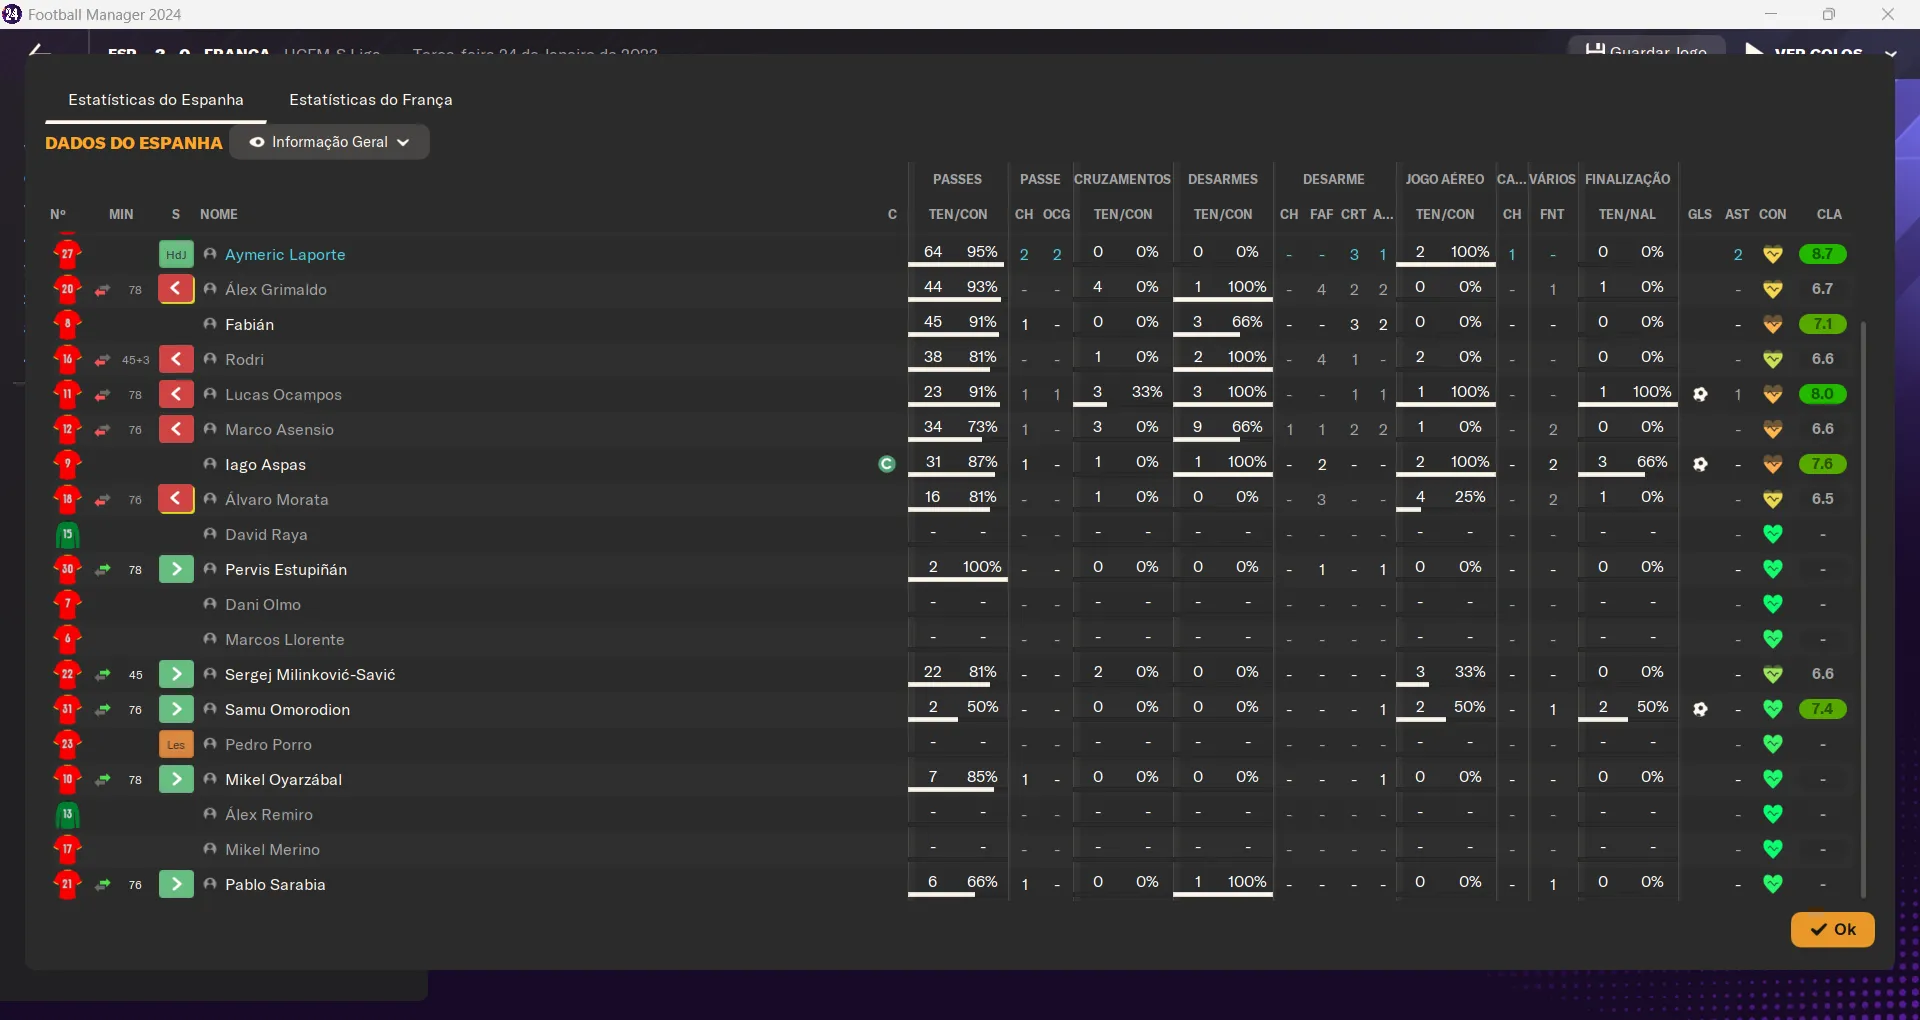Click substituted-off arrow icon for Rodri
The image size is (1920, 1020).
coord(176,360)
